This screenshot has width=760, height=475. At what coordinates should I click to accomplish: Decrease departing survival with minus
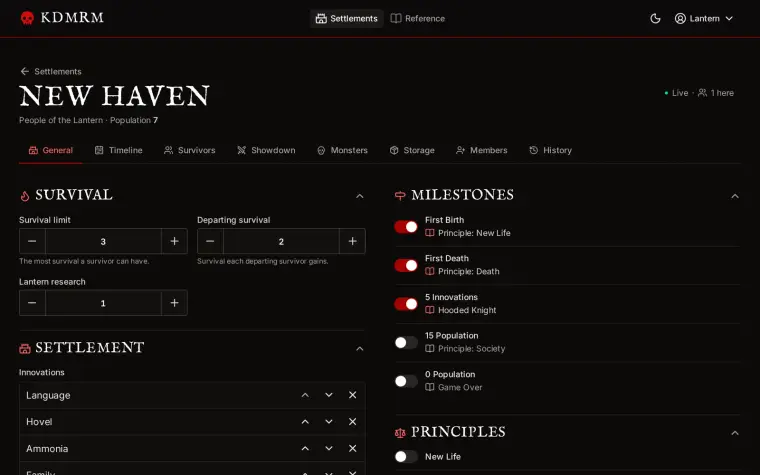tap(210, 241)
